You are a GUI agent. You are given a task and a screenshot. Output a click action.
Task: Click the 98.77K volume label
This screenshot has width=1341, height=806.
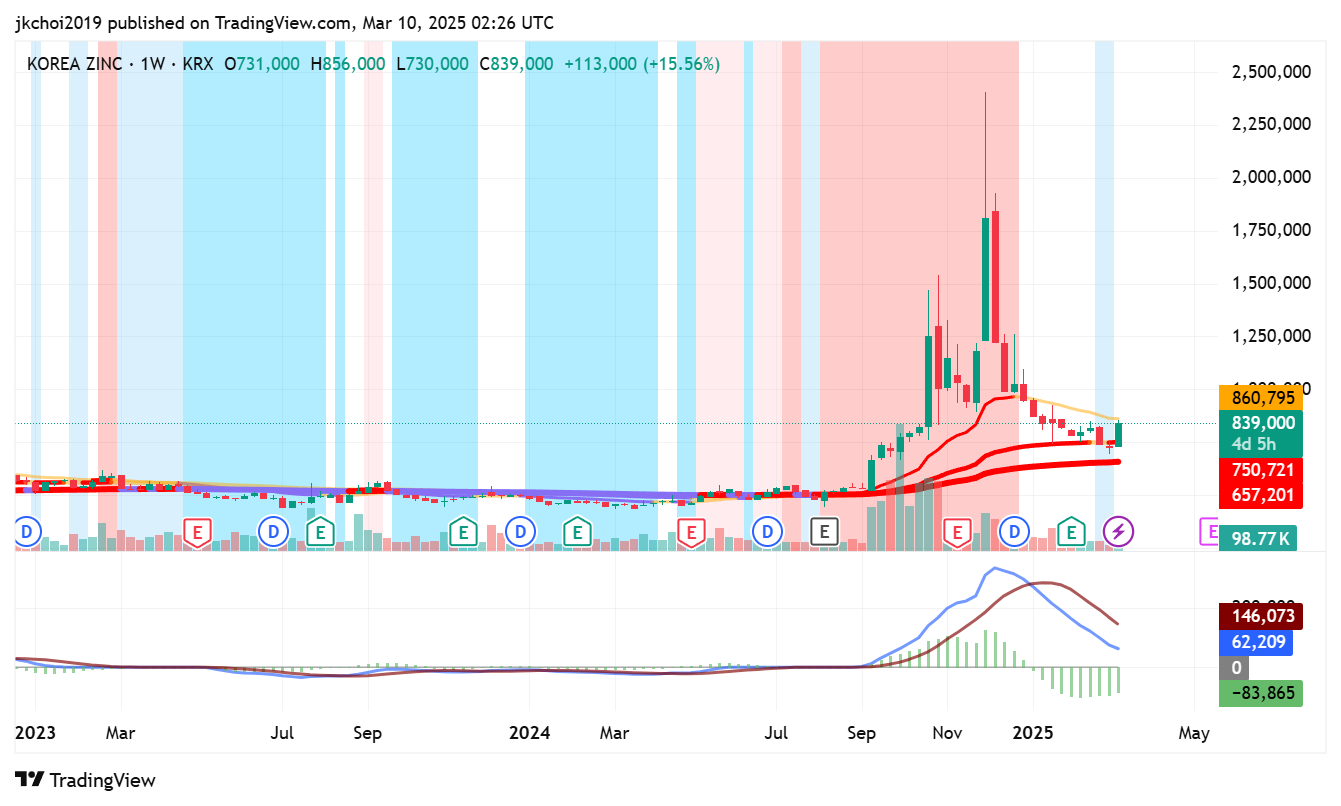click(x=1258, y=538)
